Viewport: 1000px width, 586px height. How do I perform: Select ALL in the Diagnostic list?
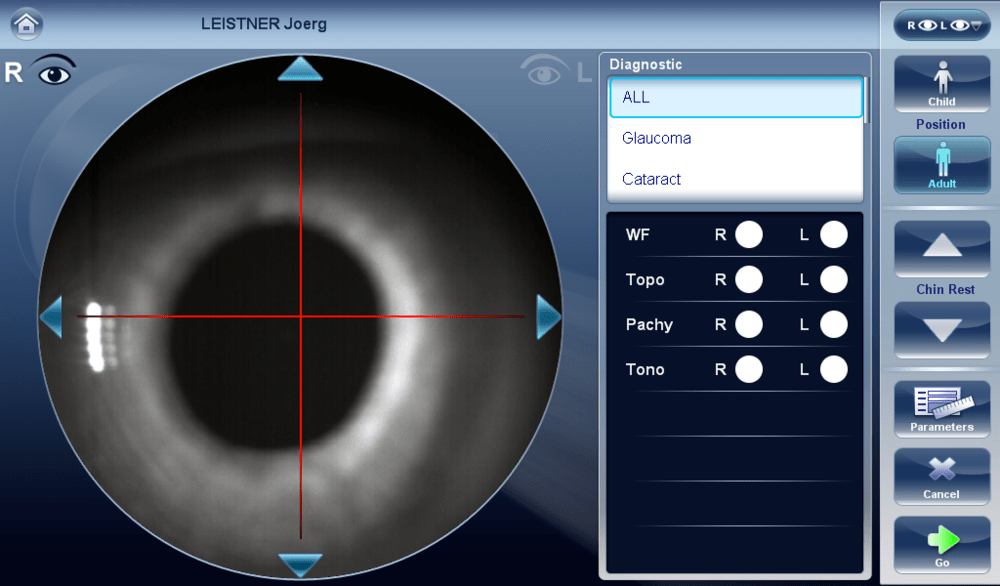pos(735,98)
